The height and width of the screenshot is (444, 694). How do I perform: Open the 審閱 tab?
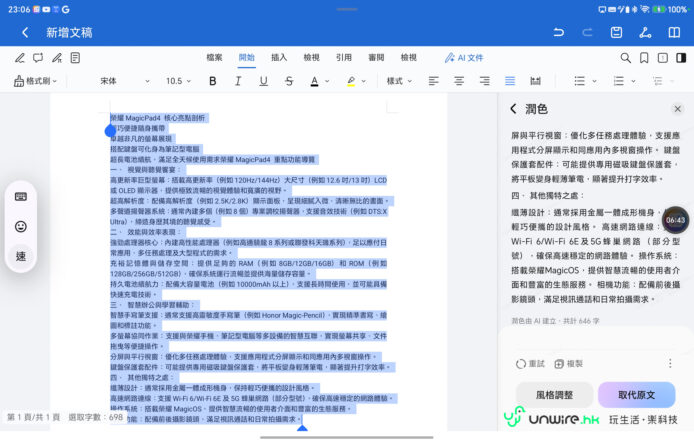(x=376, y=58)
